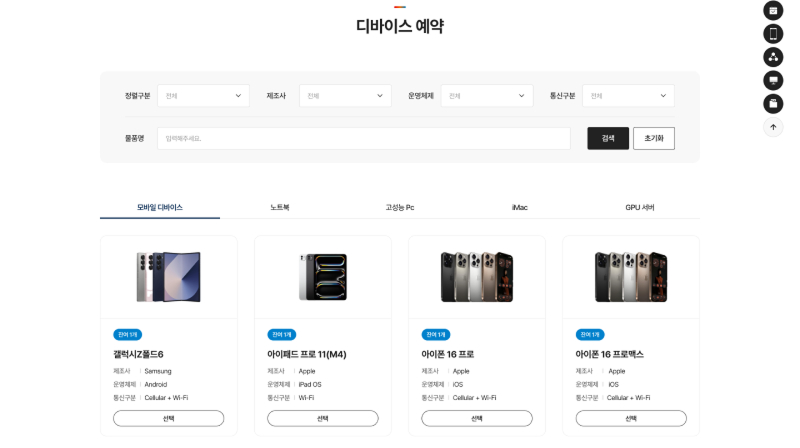Open the 운영체제 dropdown
The height and width of the screenshot is (448, 800).
[x=487, y=96]
